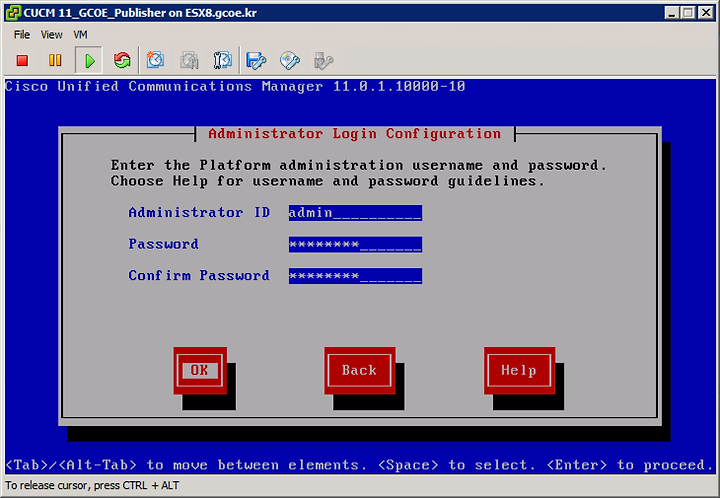Open the Snapshot Manager icon
Image resolution: width=720 pixels, height=498 pixels.
tap(223, 60)
